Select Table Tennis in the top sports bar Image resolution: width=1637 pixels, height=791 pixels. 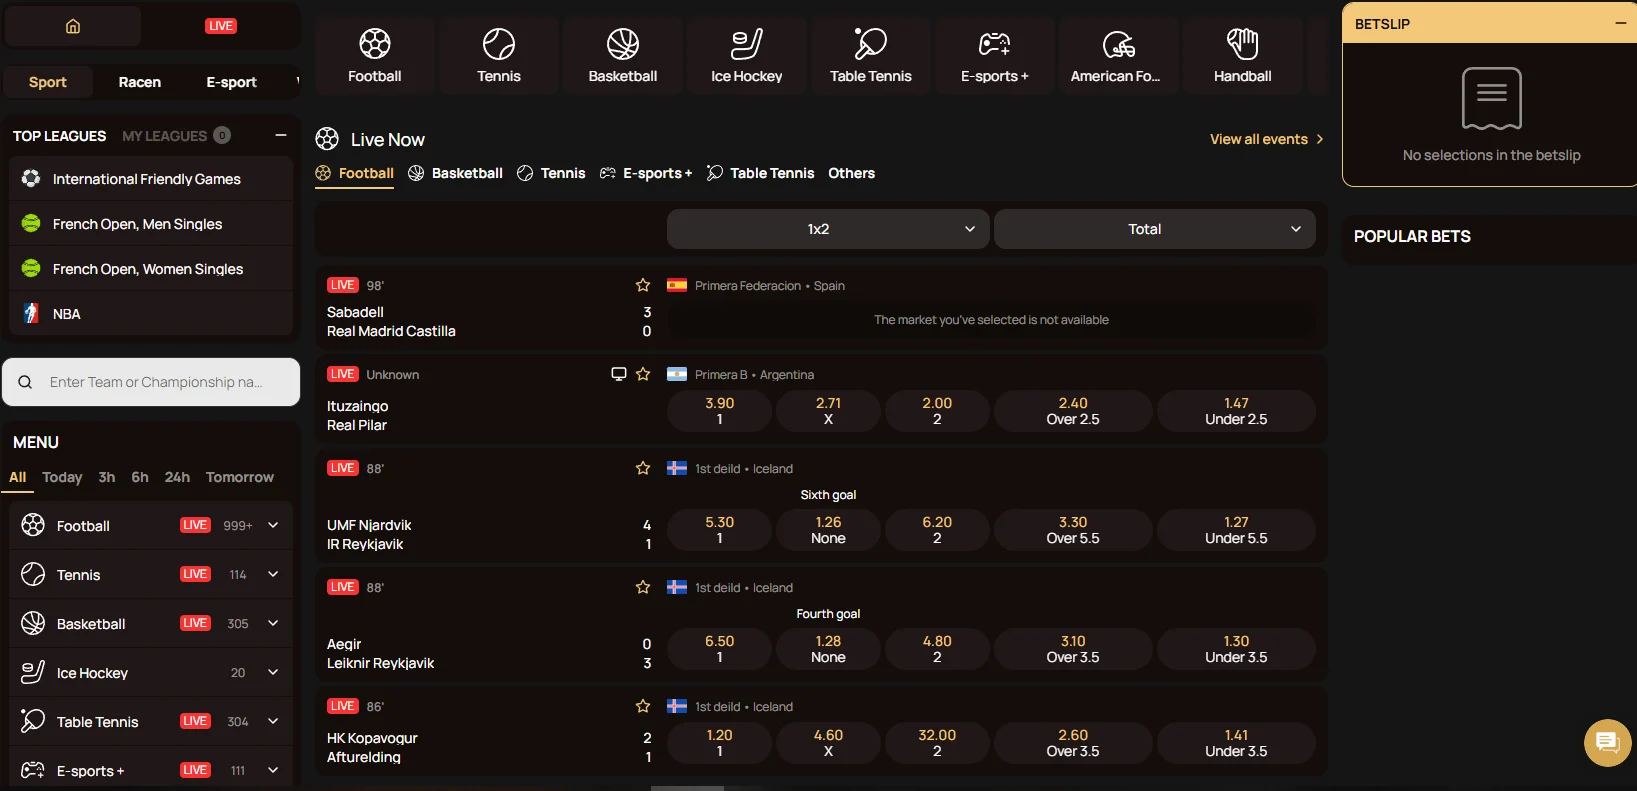(x=871, y=55)
